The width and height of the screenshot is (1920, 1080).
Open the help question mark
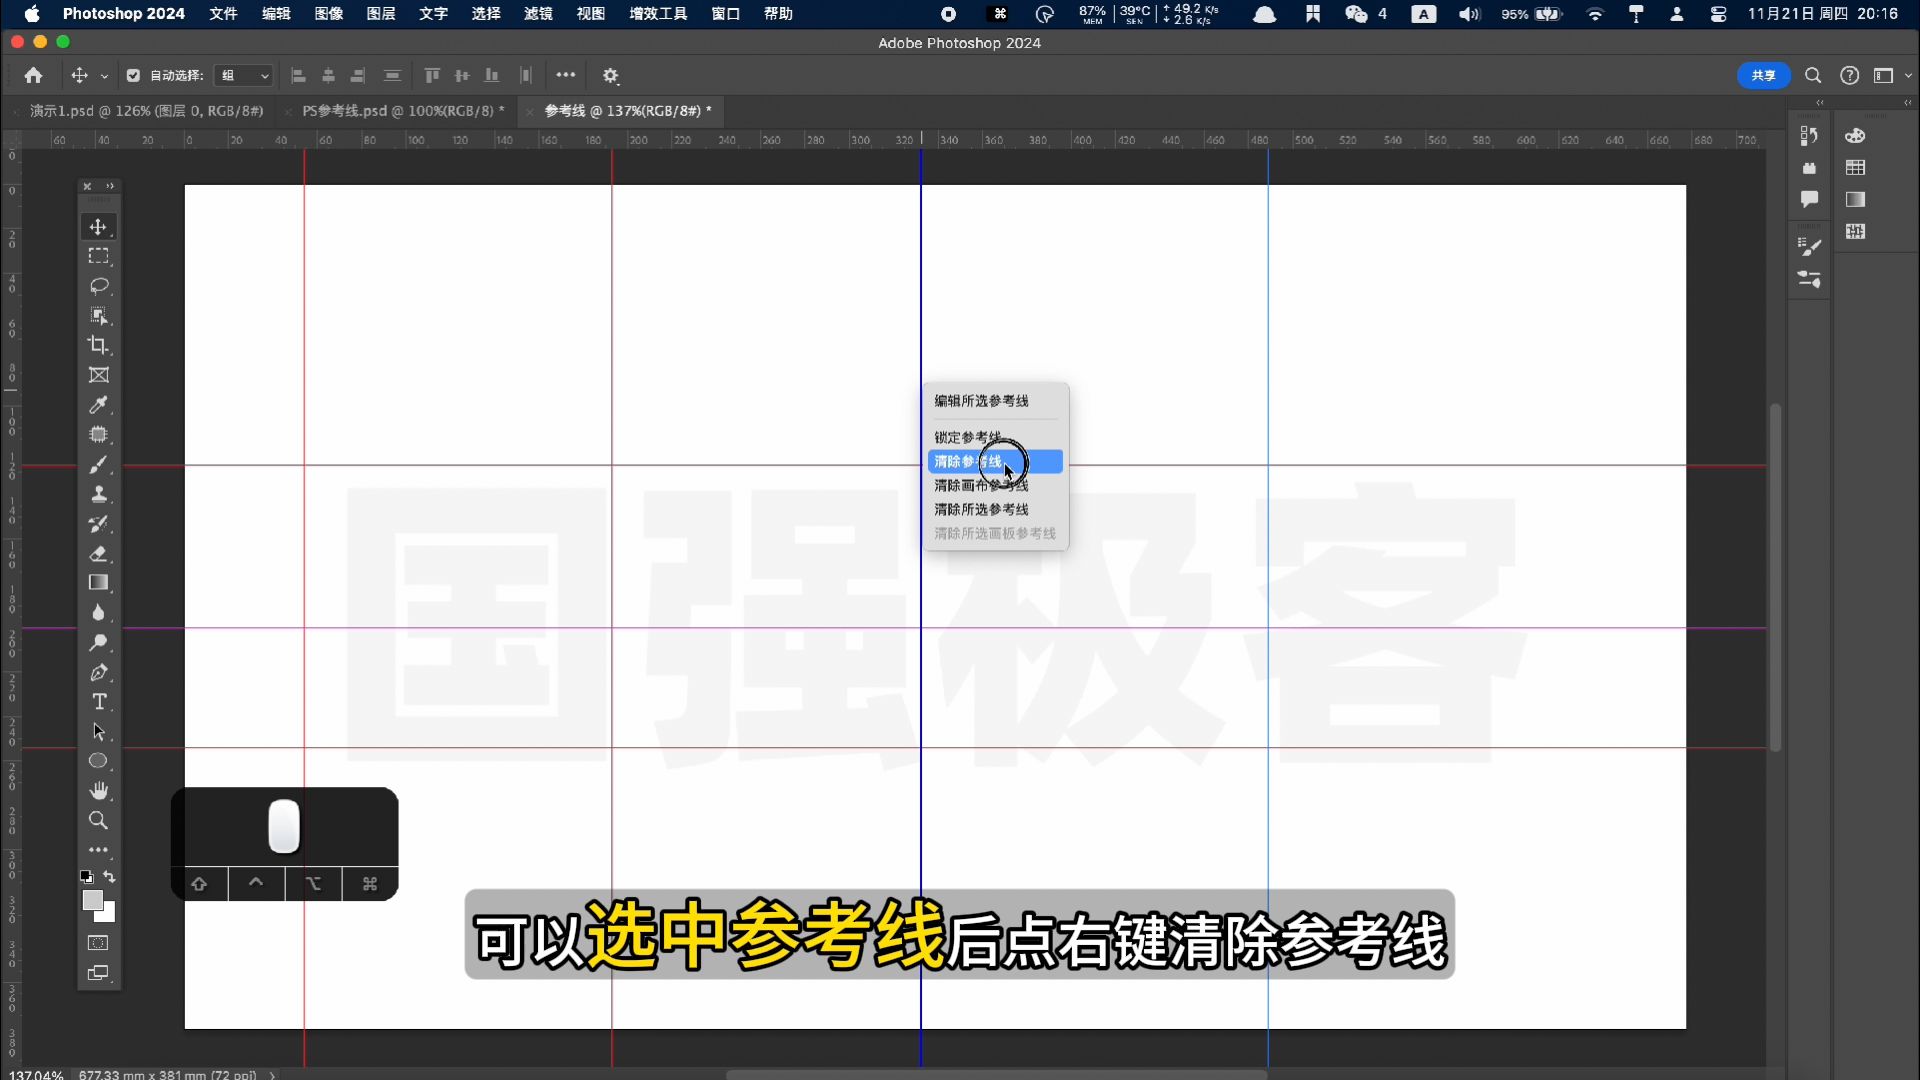pyautogui.click(x=1850, y=75)
